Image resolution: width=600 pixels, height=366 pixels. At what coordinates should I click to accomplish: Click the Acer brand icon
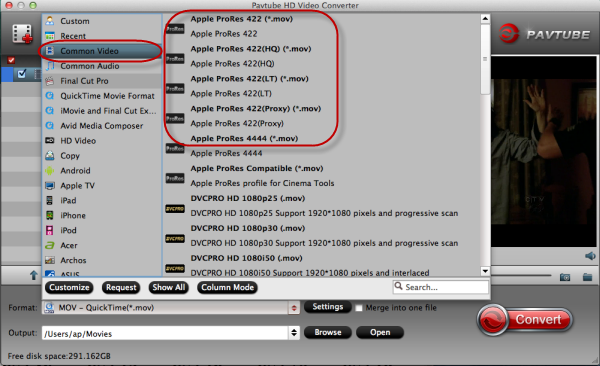point(50,245)
